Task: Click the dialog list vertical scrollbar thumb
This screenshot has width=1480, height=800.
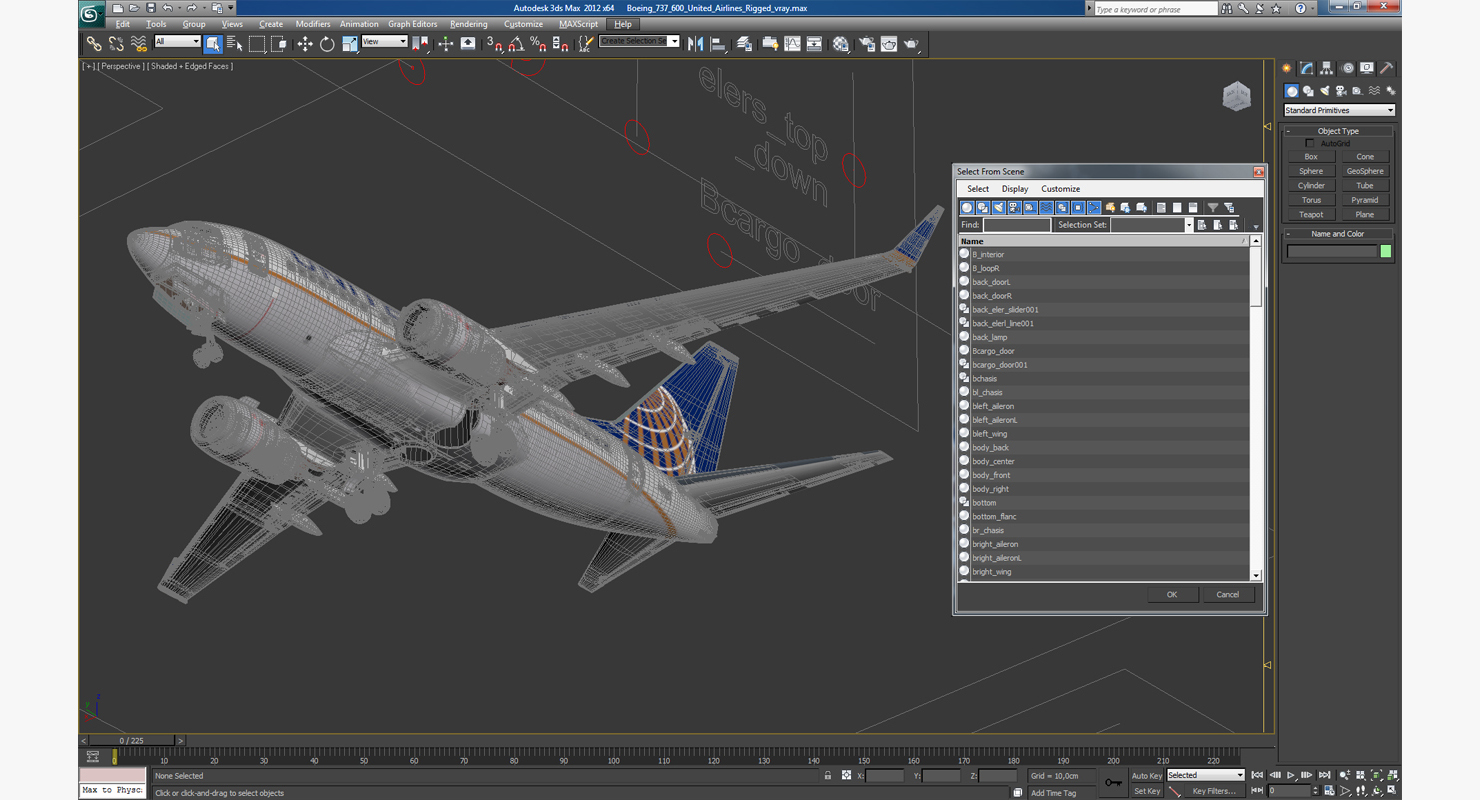Action: coord(1256,276)
